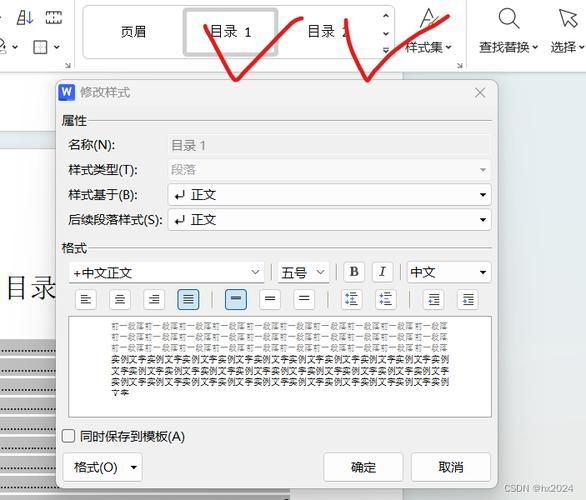Screen dimensions: 586x500
Task: Set align right in dialog
Action: pyautogui.click(x=154, y=299)
